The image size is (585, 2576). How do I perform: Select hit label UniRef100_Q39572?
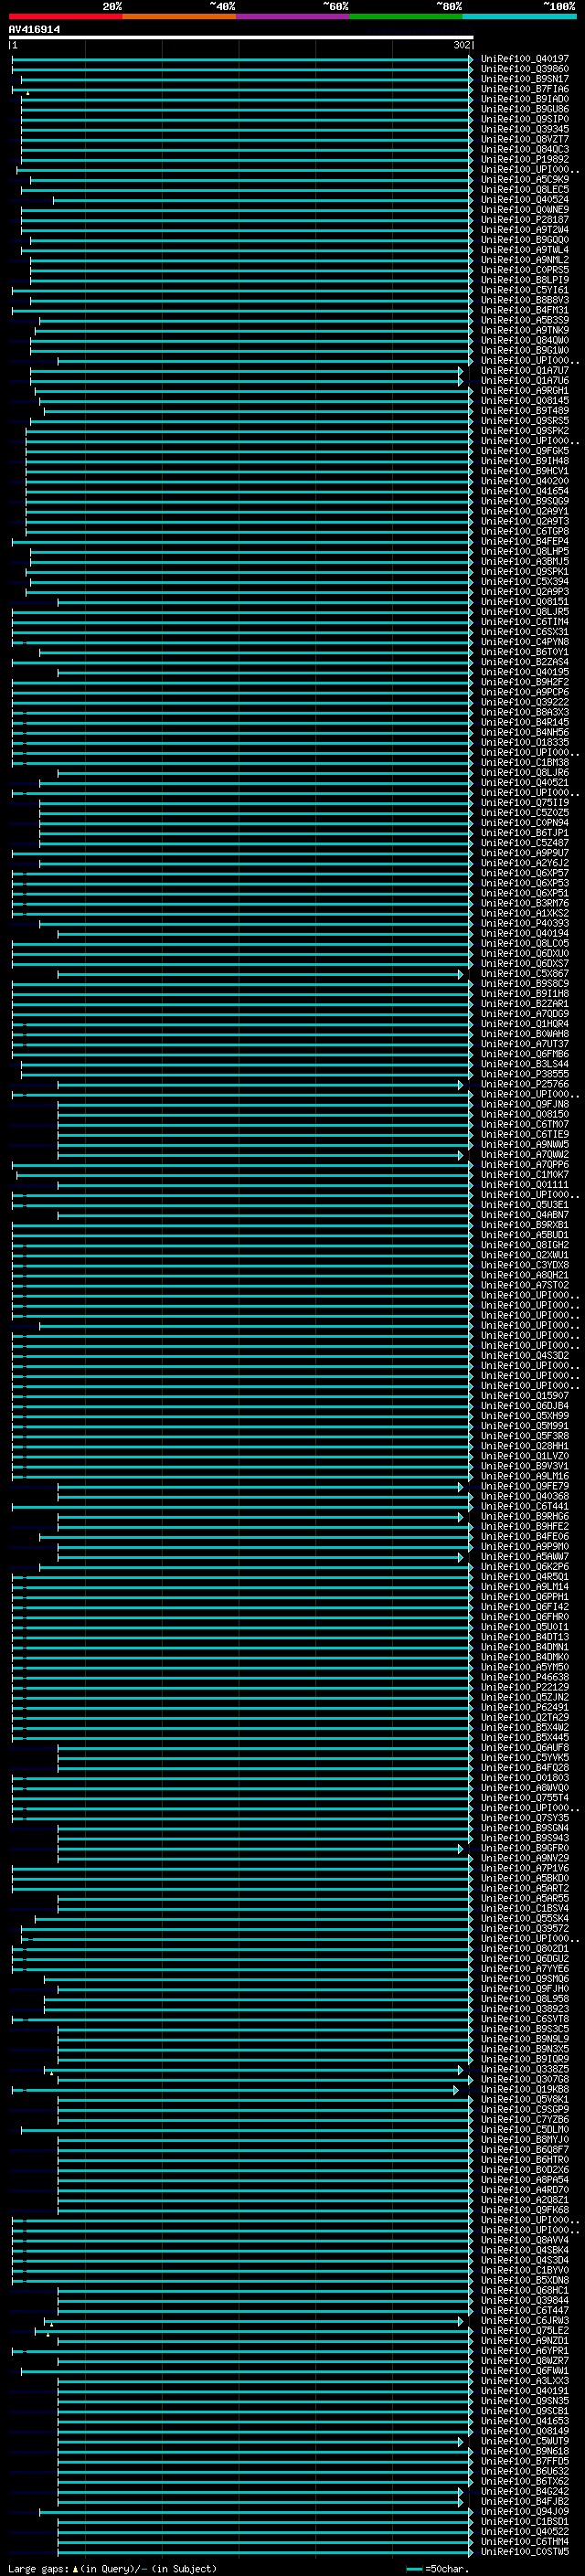(x=525, y=1929)
